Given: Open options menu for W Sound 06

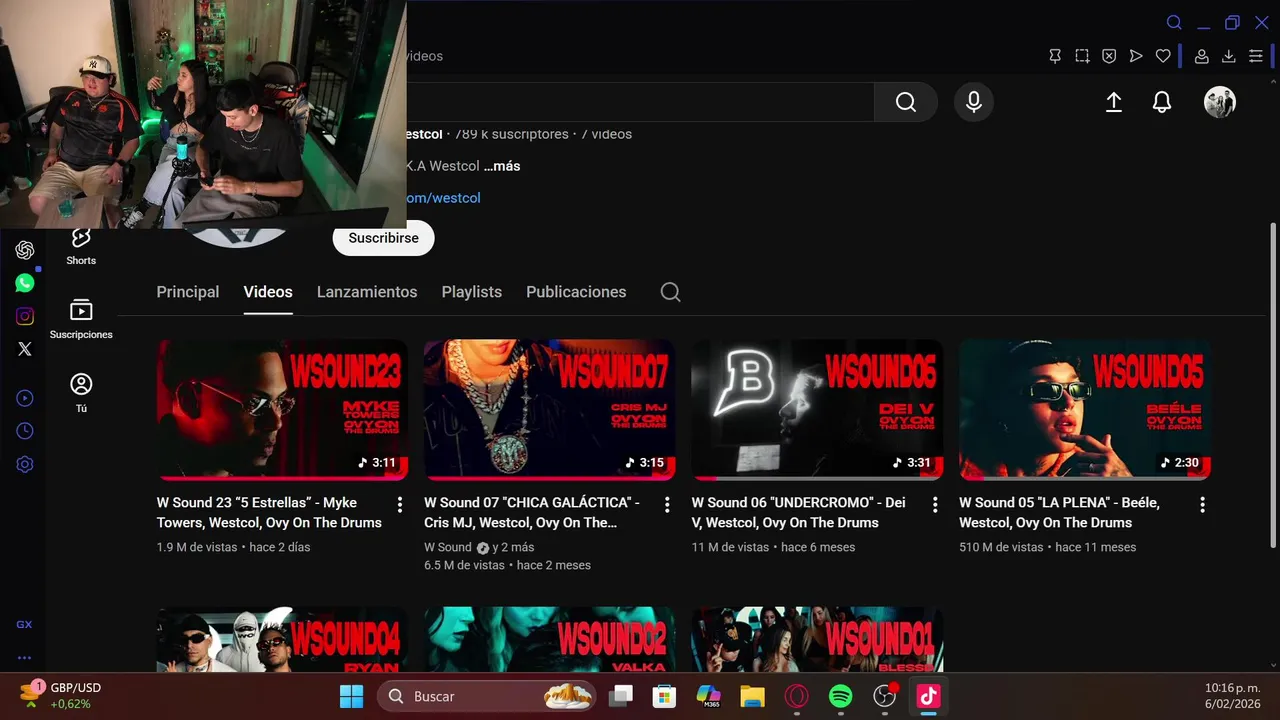Looking at the screenshot, I should (935, 505).
